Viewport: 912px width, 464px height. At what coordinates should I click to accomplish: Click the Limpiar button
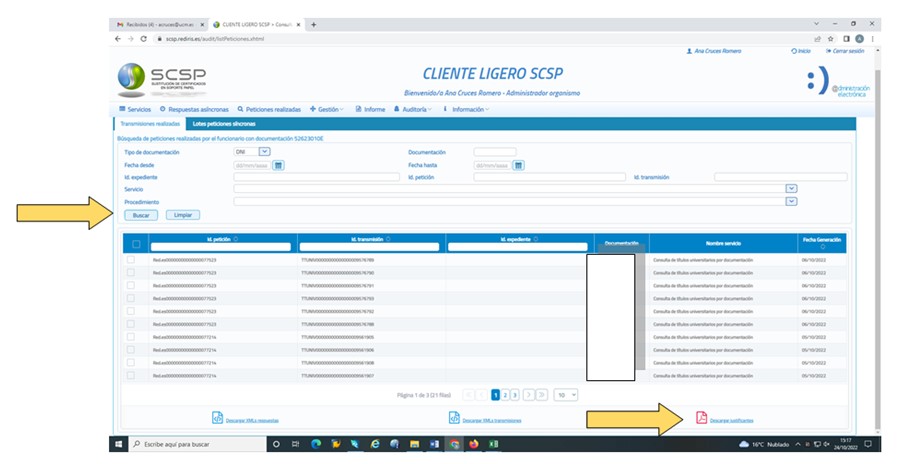coord(183,215)
